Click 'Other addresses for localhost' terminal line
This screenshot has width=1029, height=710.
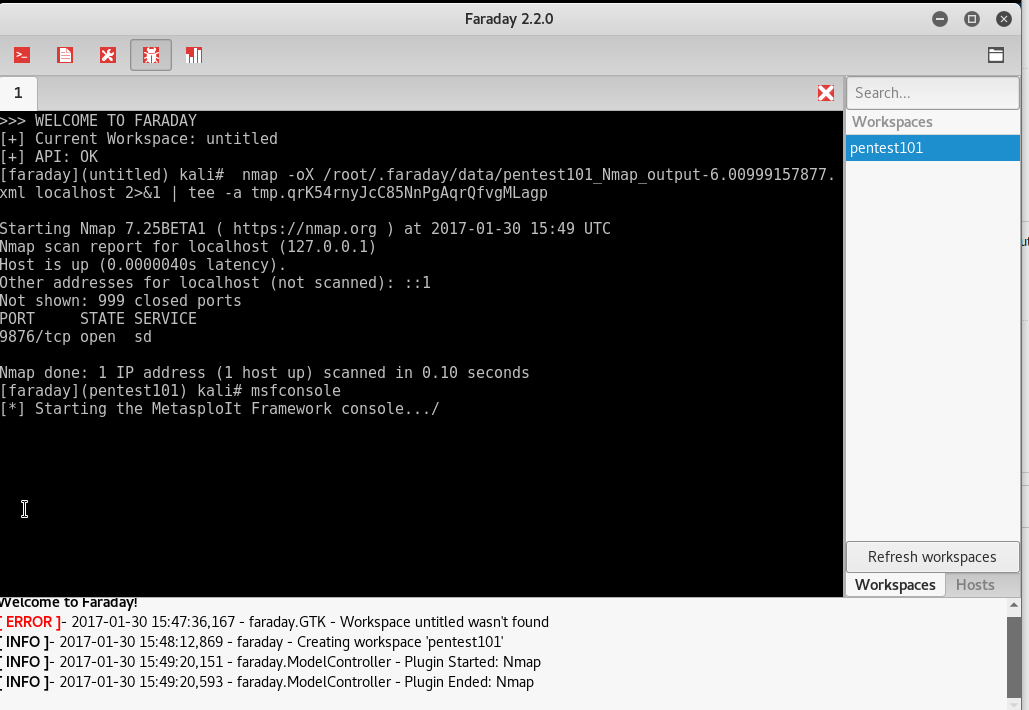tap(215, 283)
